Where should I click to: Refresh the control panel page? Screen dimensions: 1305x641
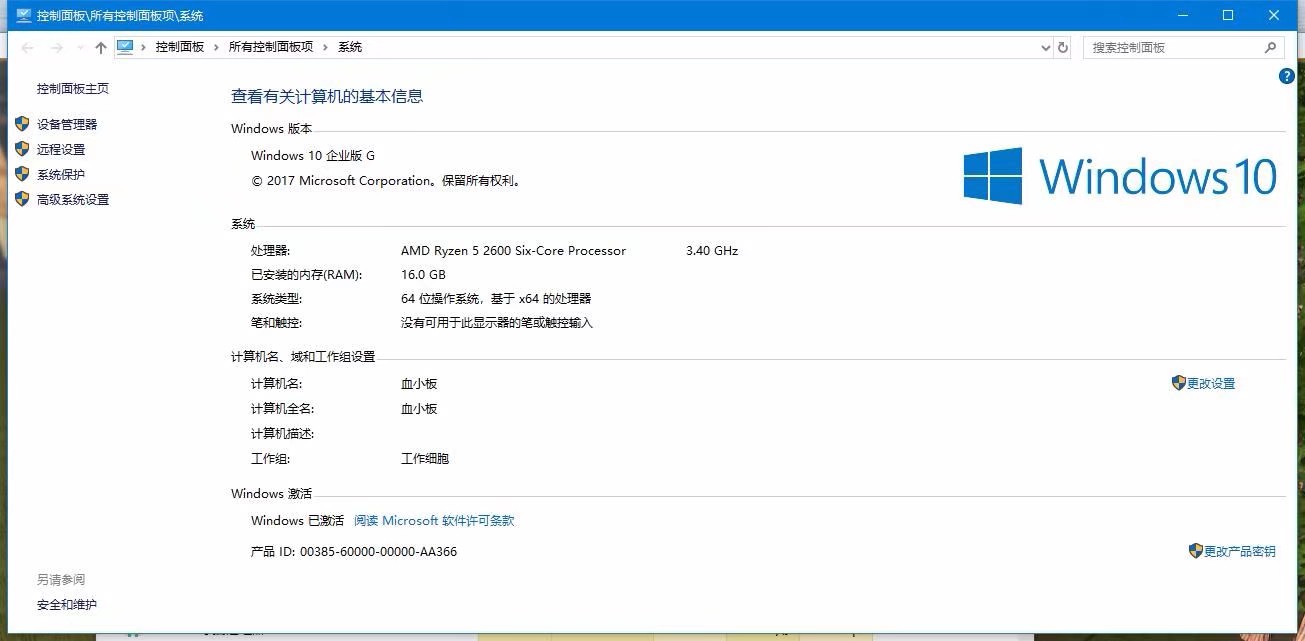[1063, 47]
